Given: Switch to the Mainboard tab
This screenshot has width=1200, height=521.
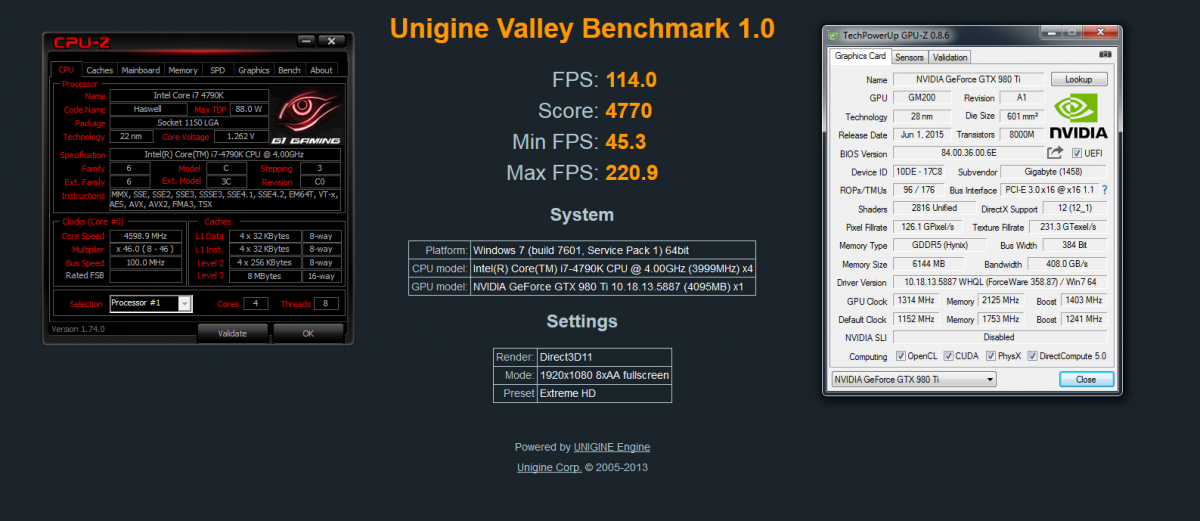Looking at the screenshot, I should 140,70.
